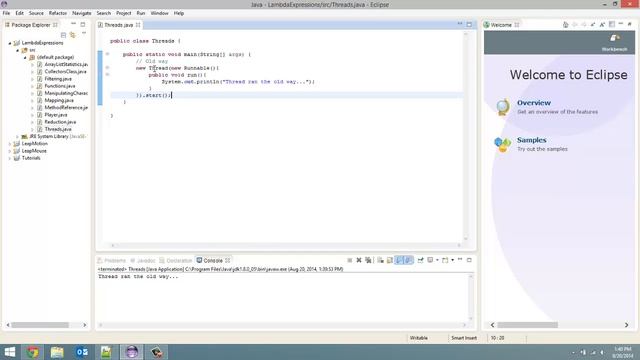
Task: Open the Source menu
Action: click(x=36, y=13)
